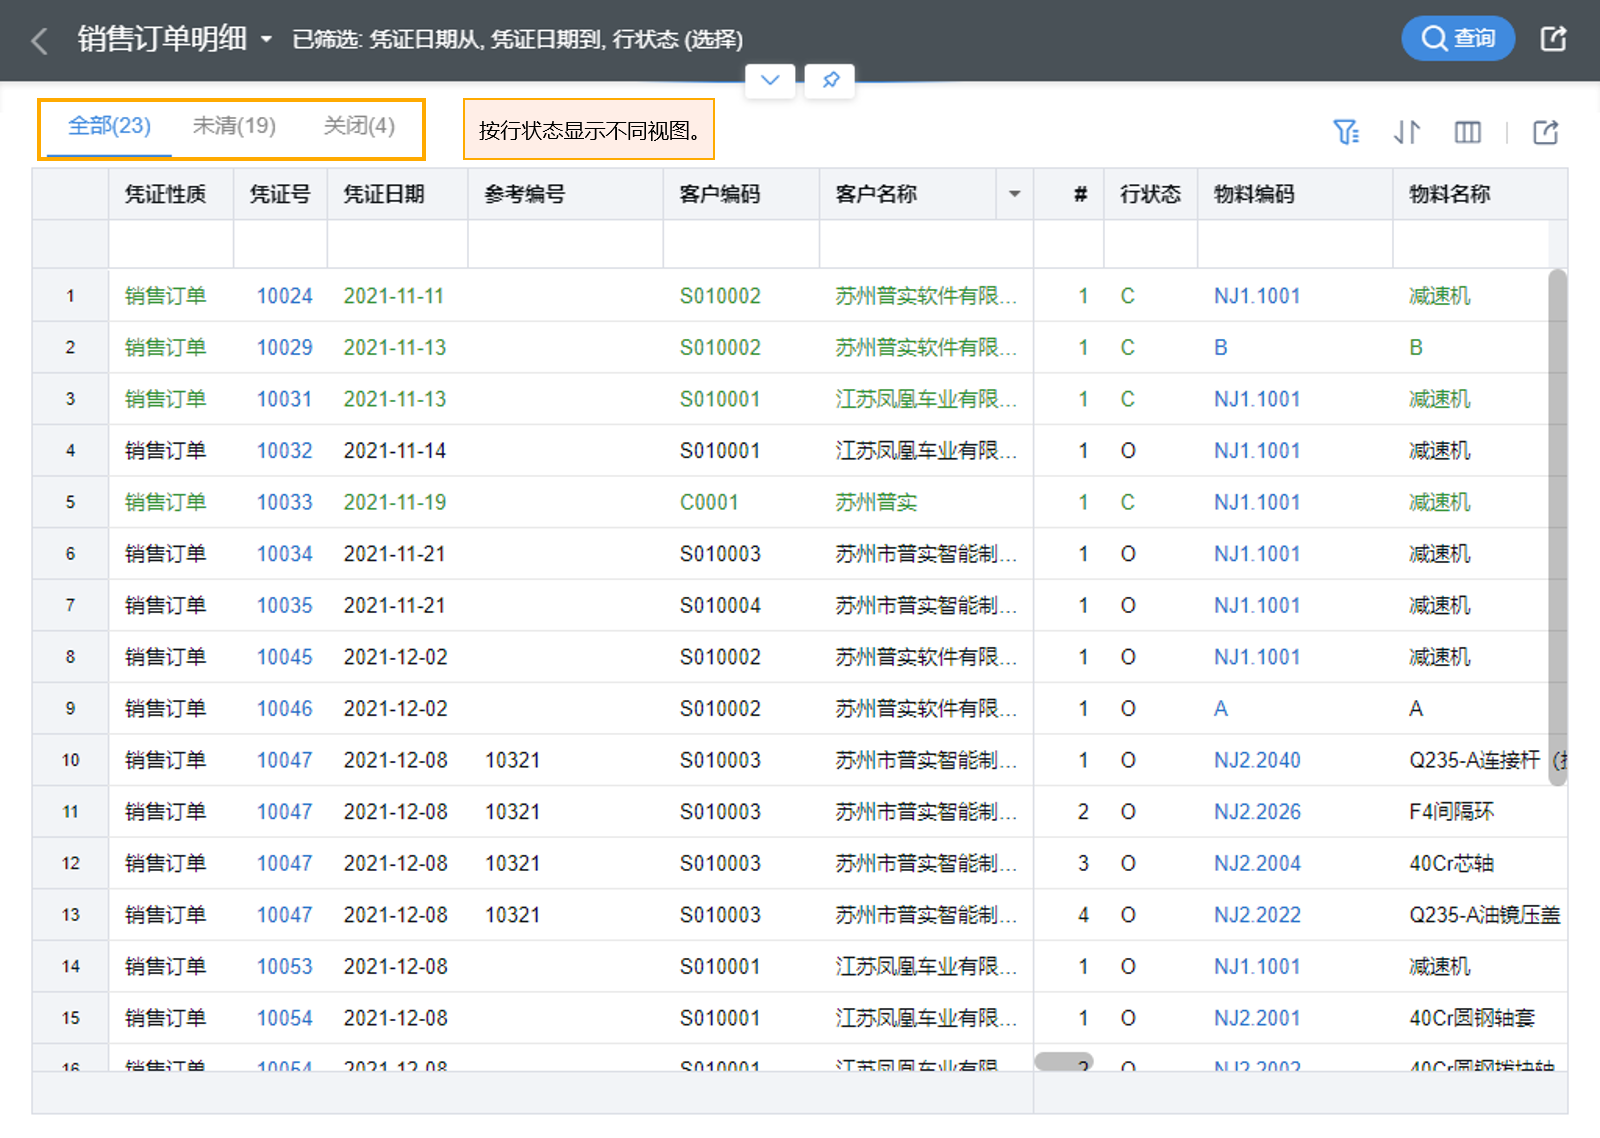1600x1138 pixels.
Task: Open the sort order icon
Action: pyautogui.click(x=1407, y=132)
